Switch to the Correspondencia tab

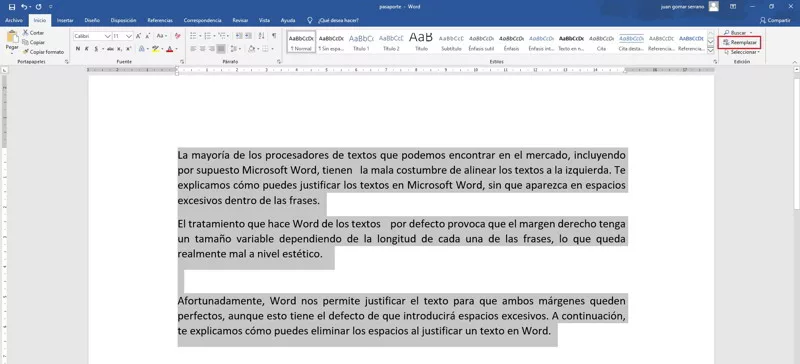coord(203,20)
